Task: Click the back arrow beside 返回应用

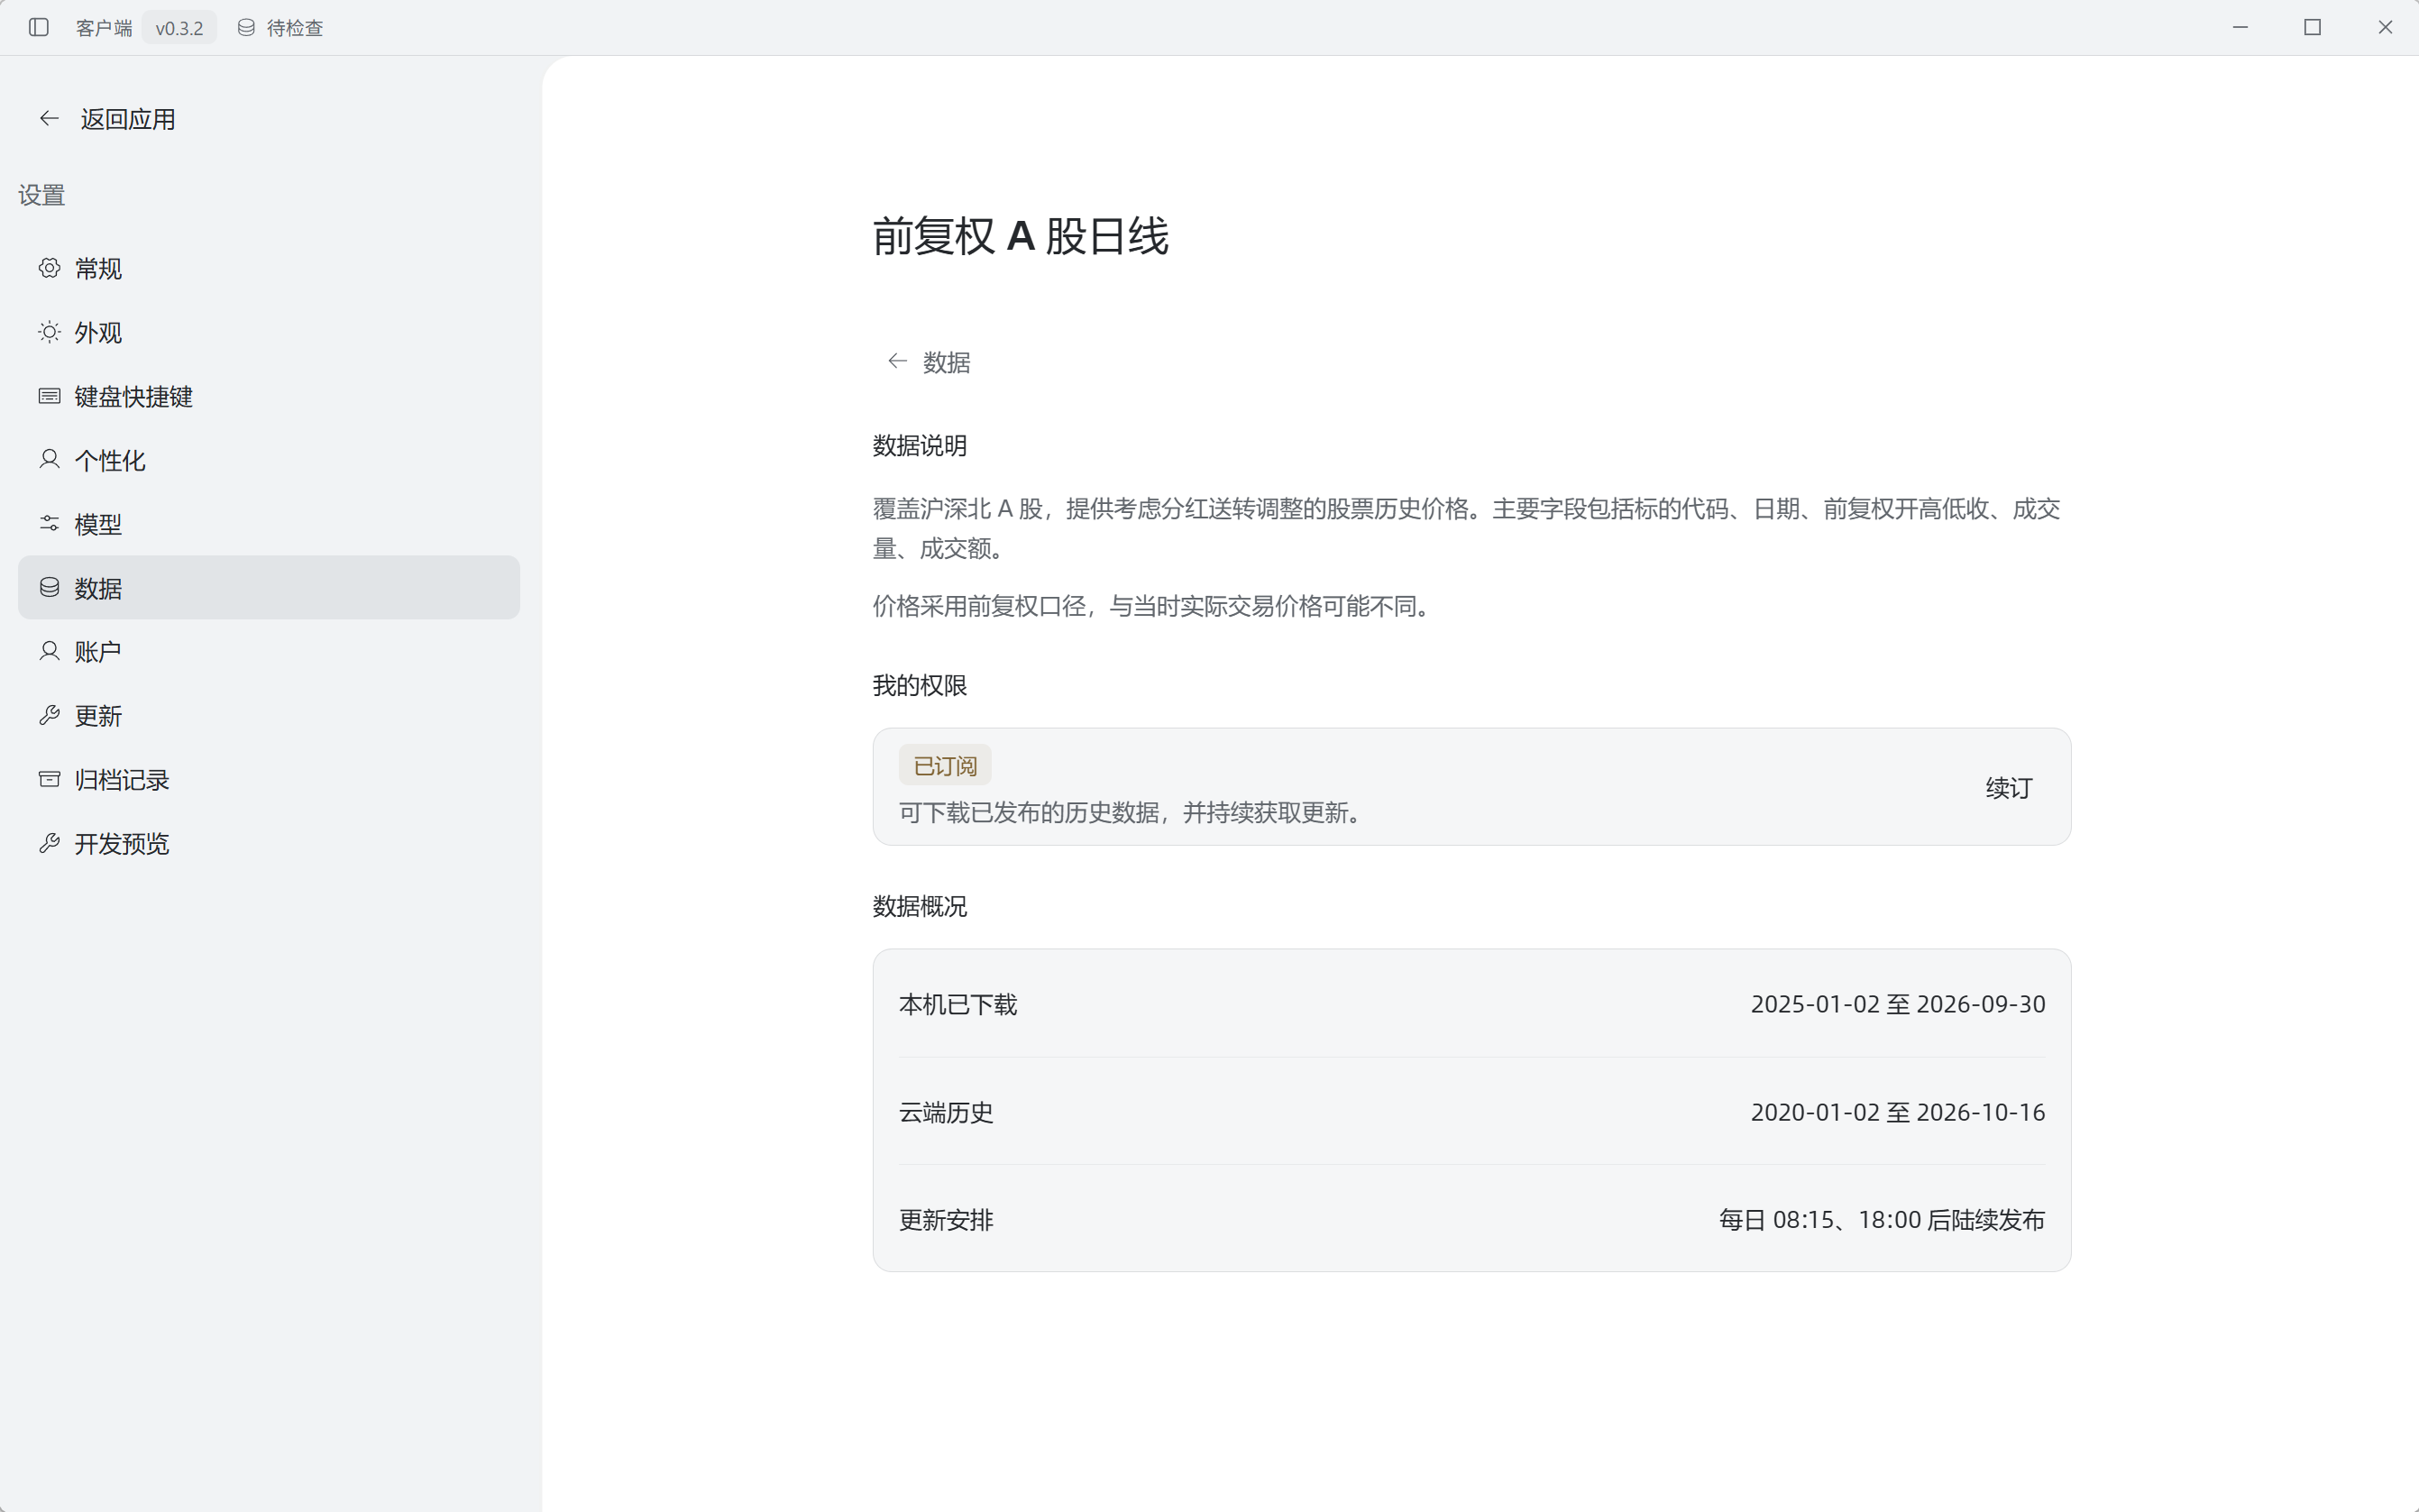Action: click(49, 118)
